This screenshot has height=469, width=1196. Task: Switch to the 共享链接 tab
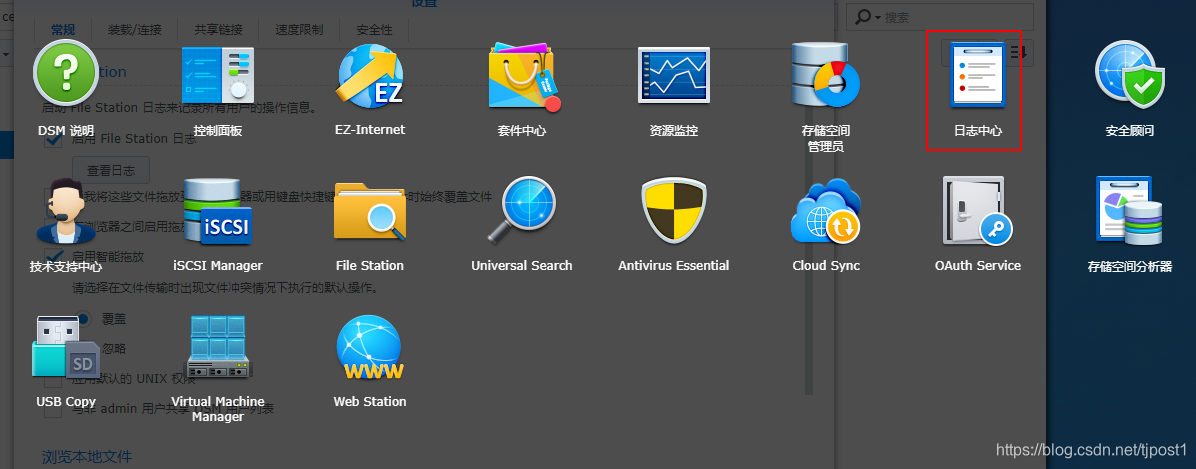coord(218,30)
